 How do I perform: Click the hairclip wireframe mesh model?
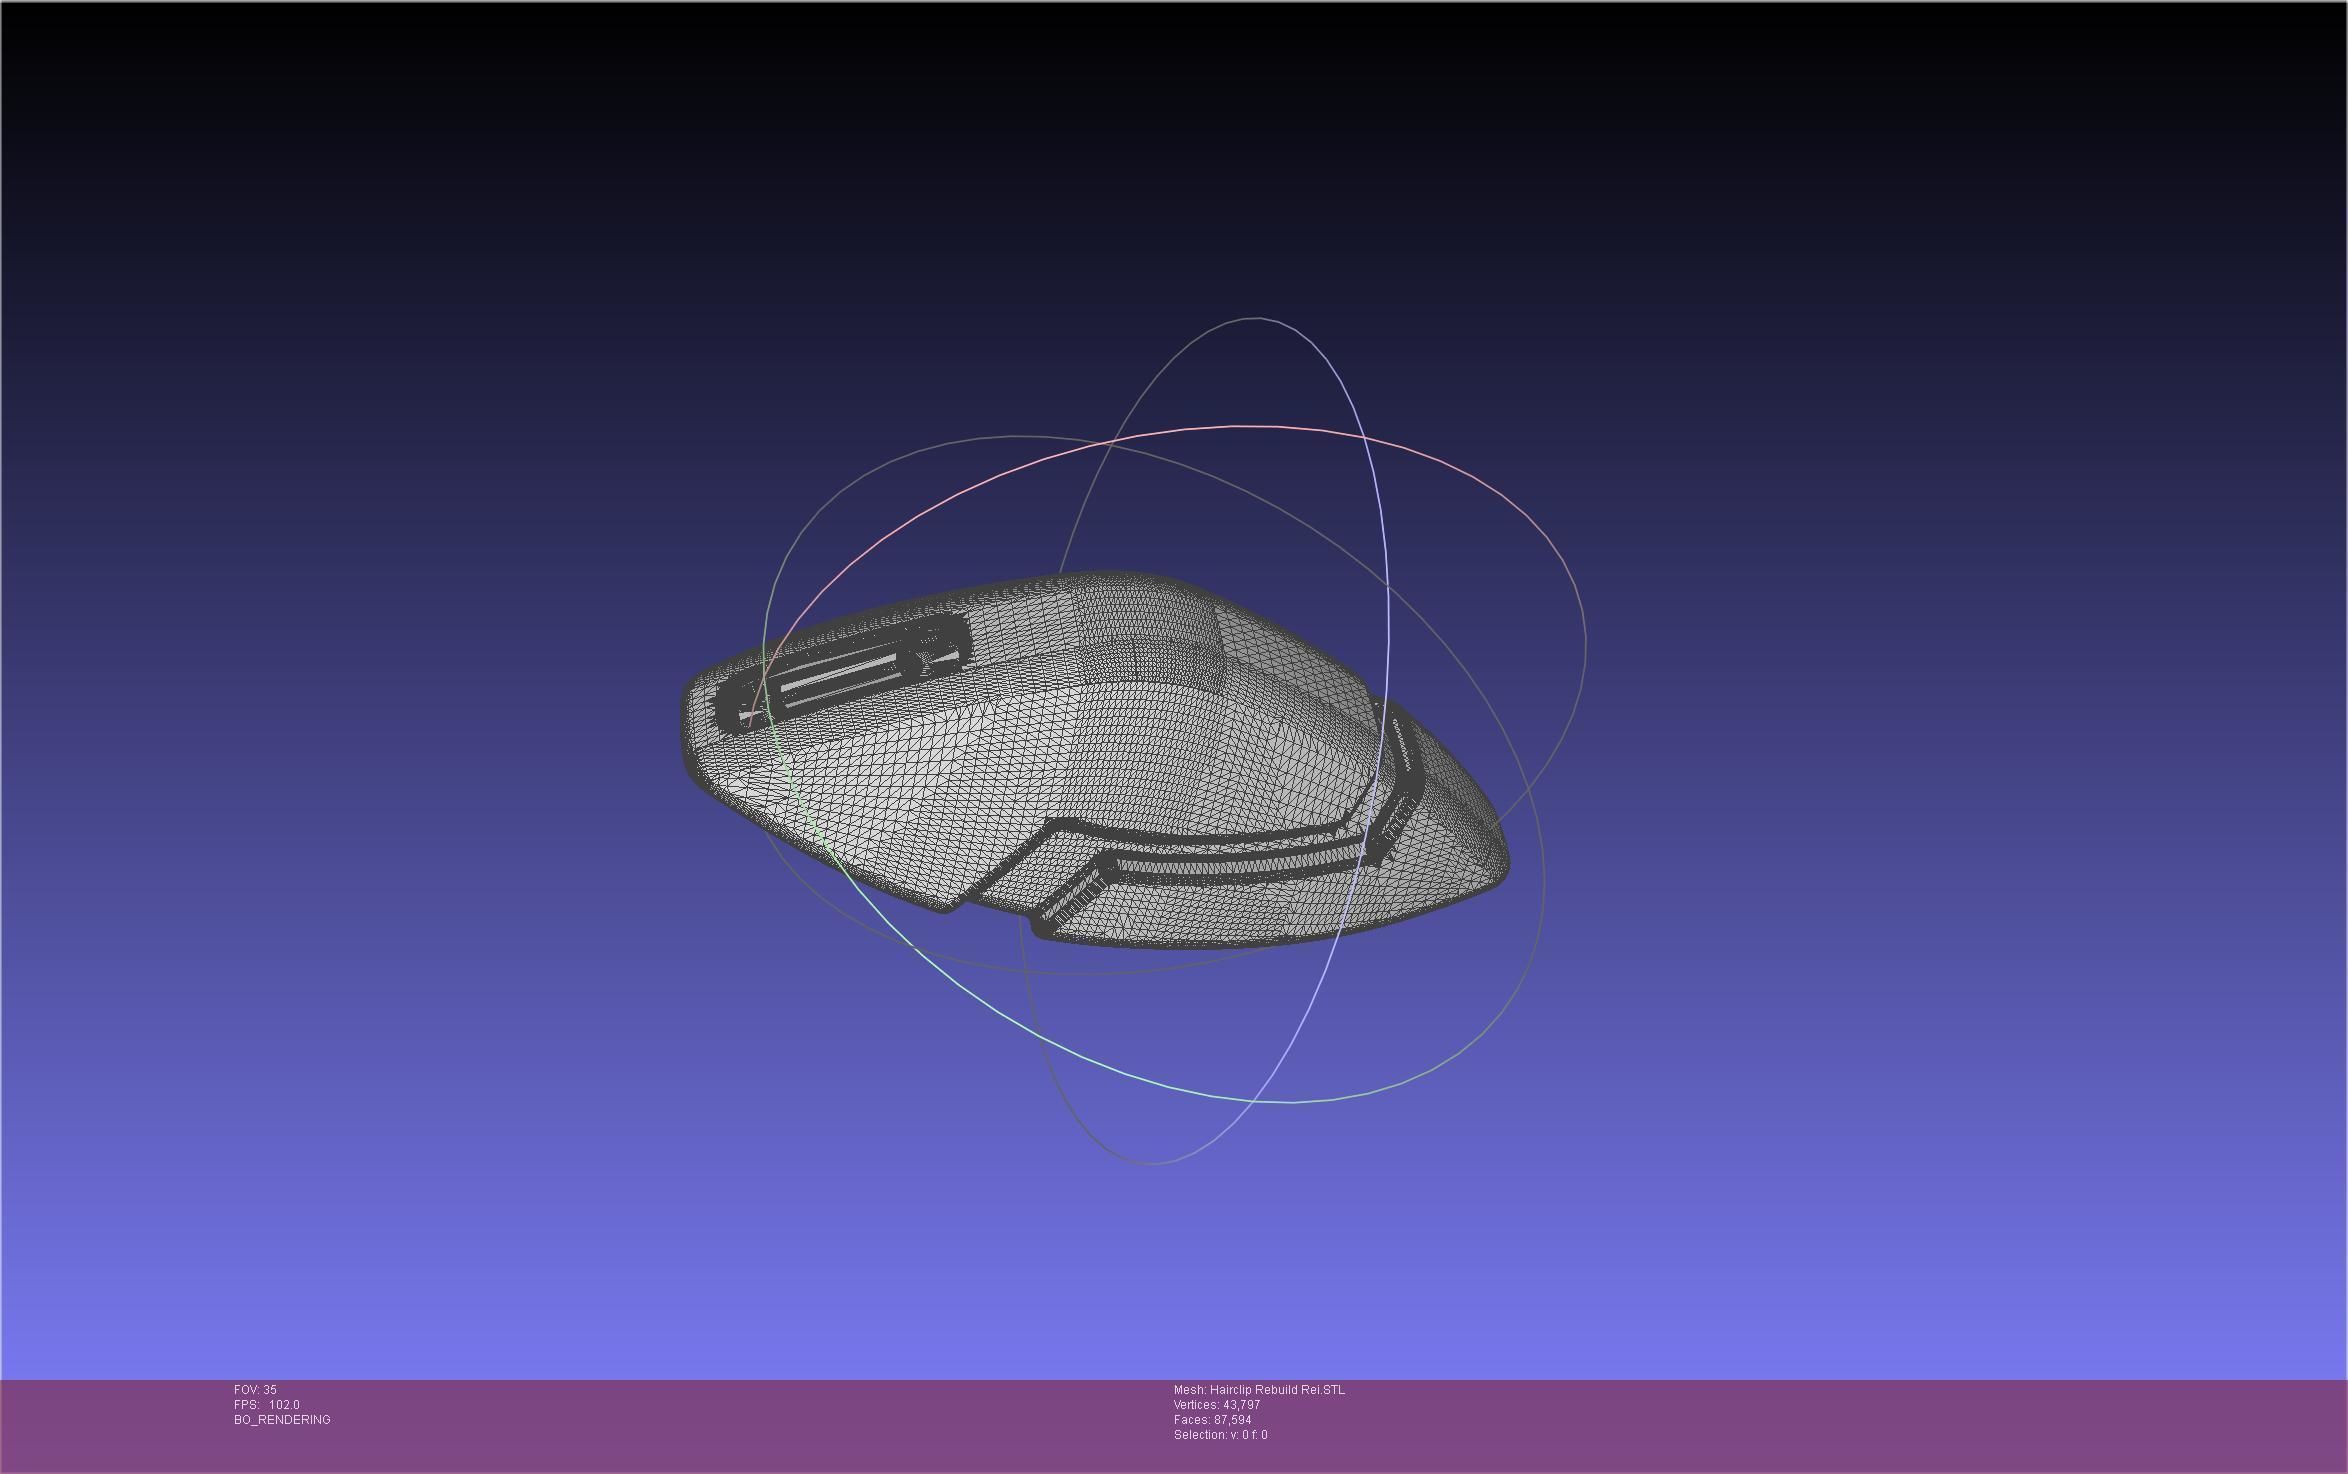coord(1095,760)
